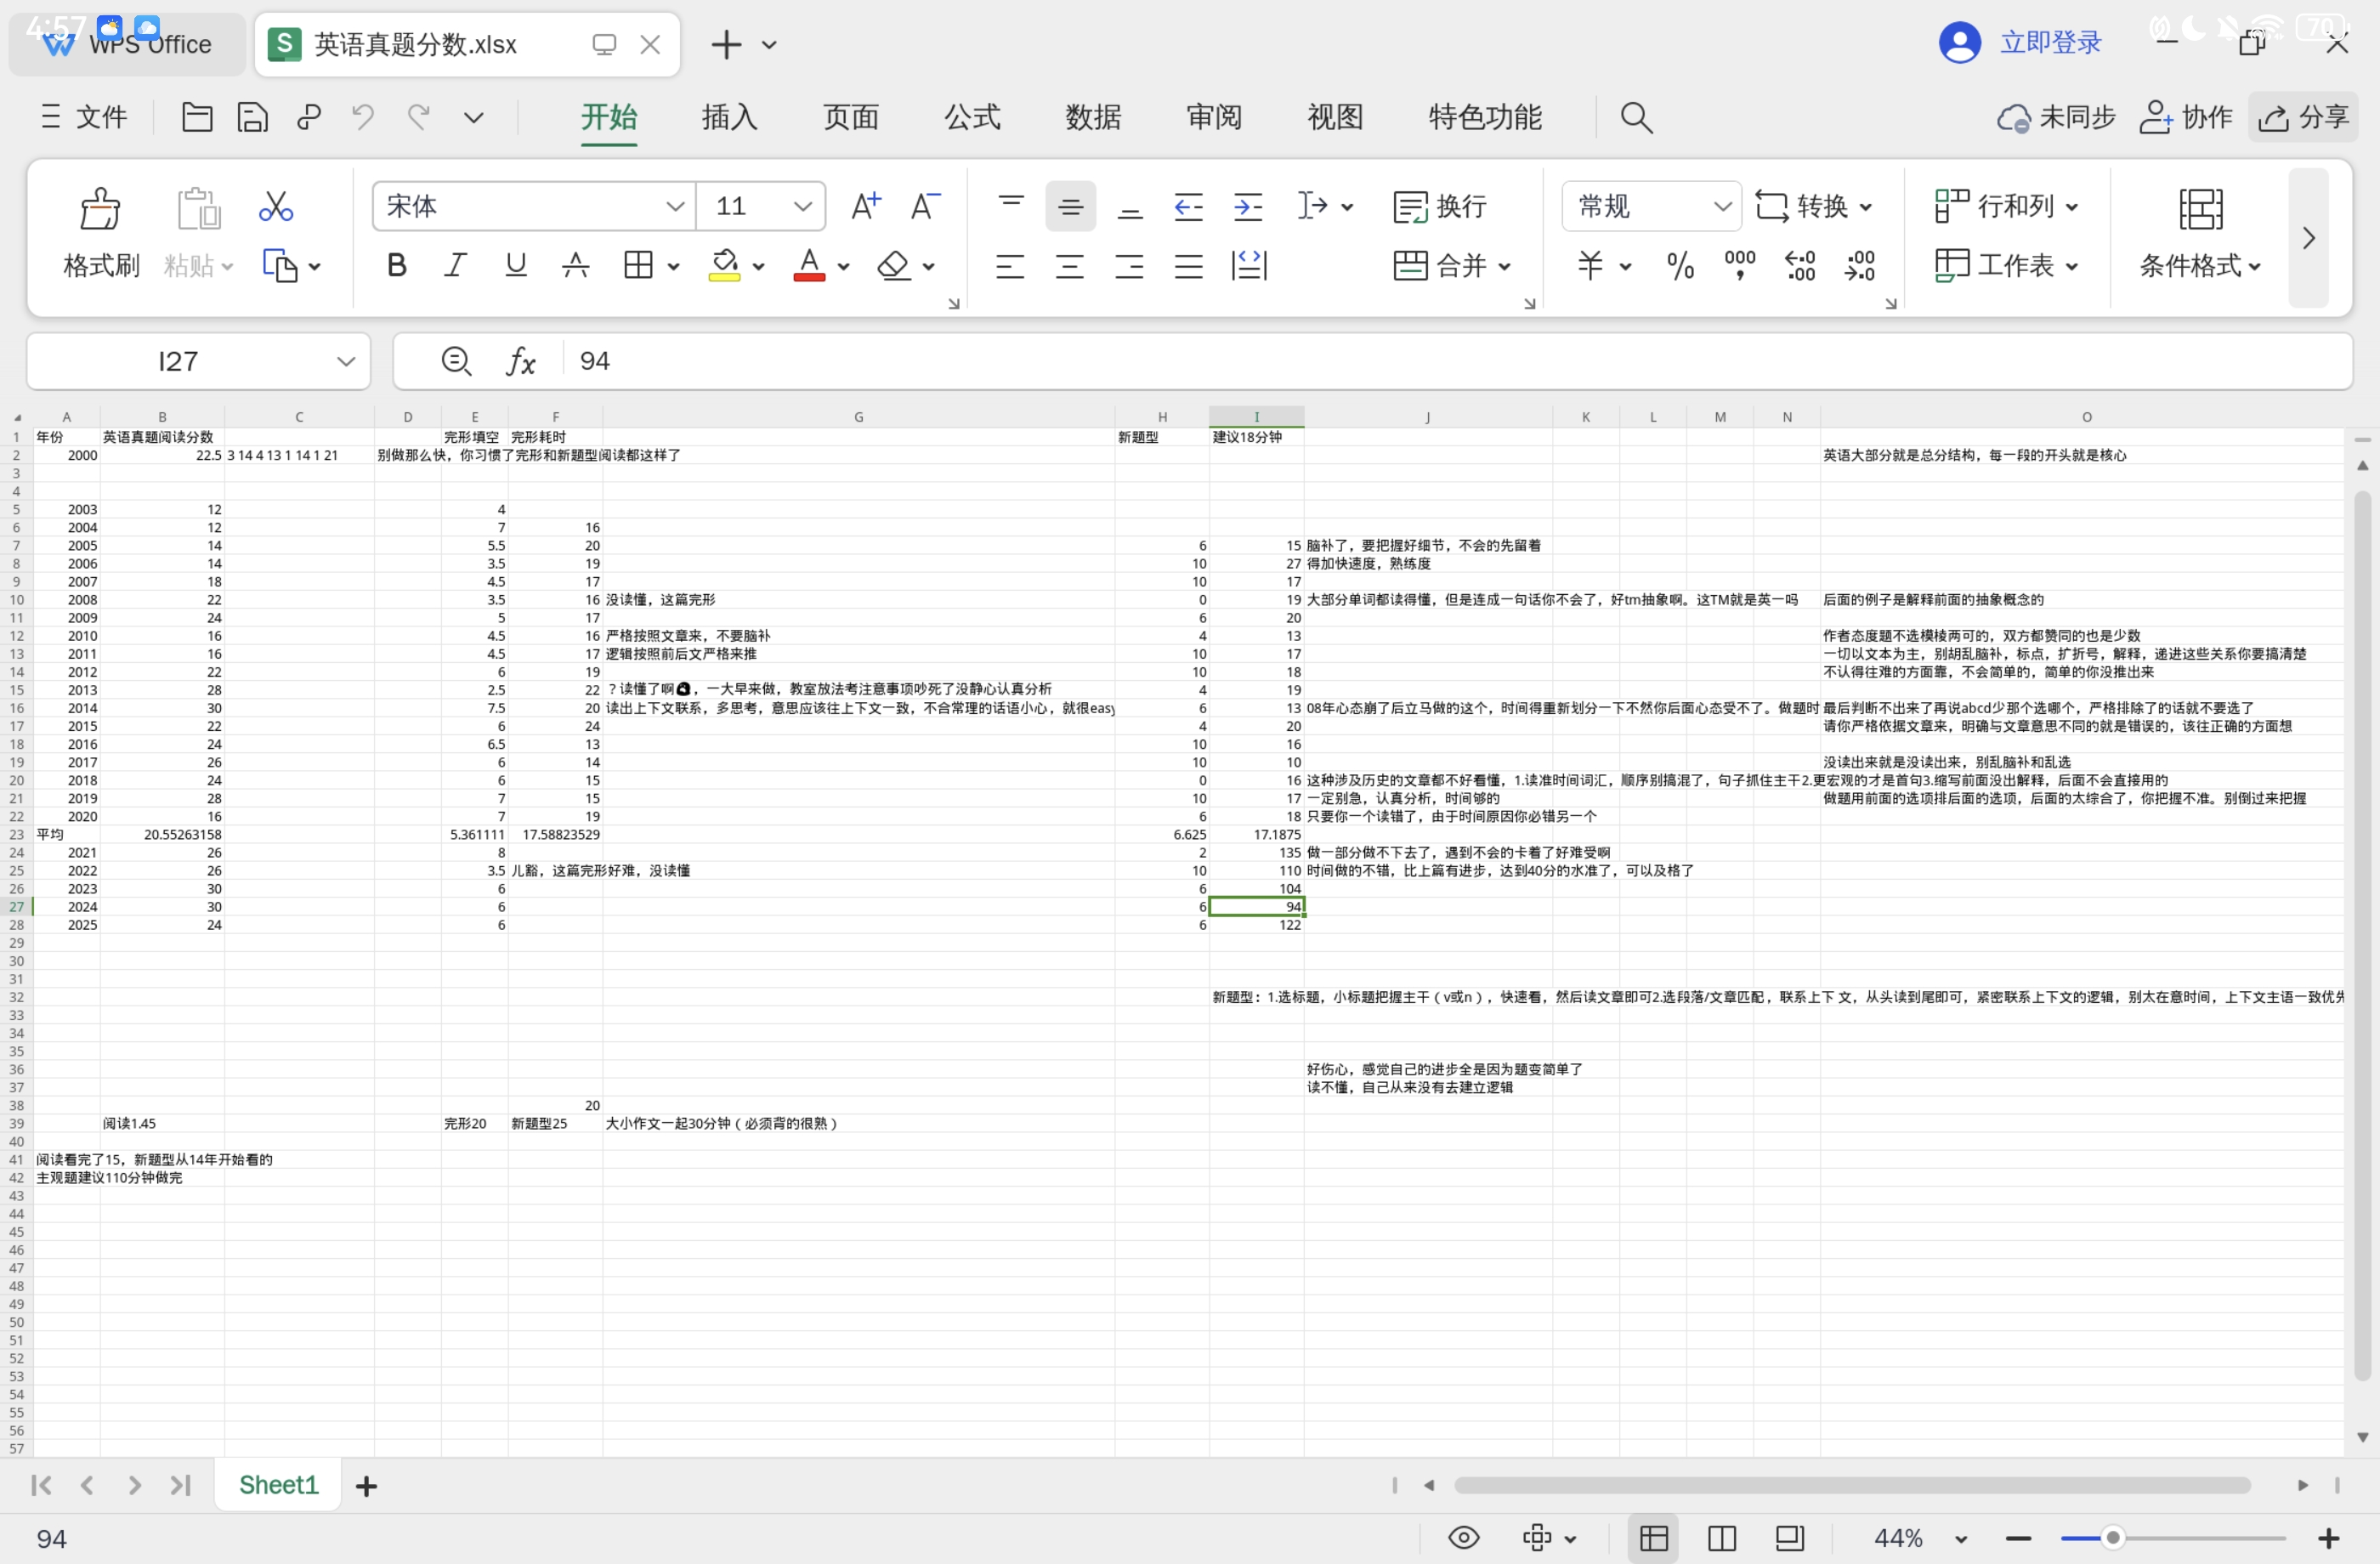Increase indent in the cell
This screenshot has width=2380, height=1564.
click(x=1248, y=206)
